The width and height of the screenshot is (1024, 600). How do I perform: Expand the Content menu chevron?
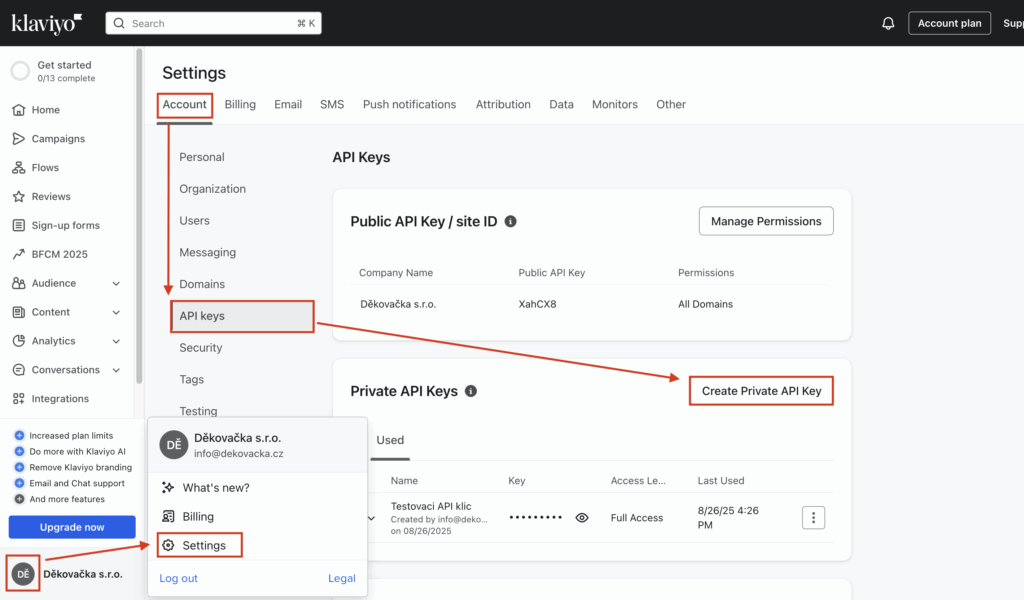click(116, 312)
